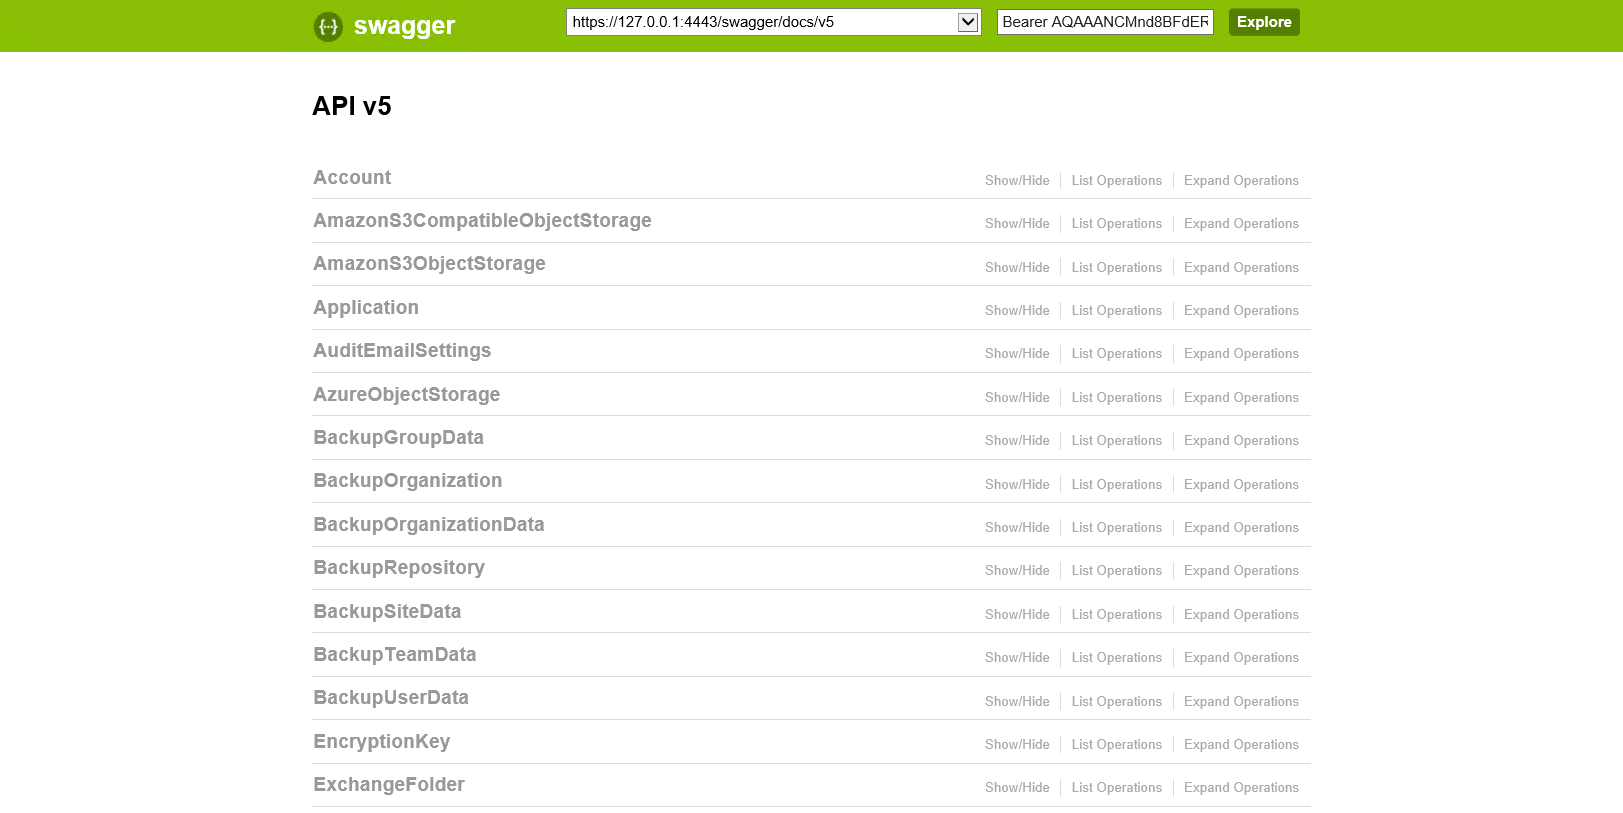Viewport: 1623px width, 813px height.
Task: List Operations for BackupRepository
Action: pyautogui.click(x=1116, y=571)
